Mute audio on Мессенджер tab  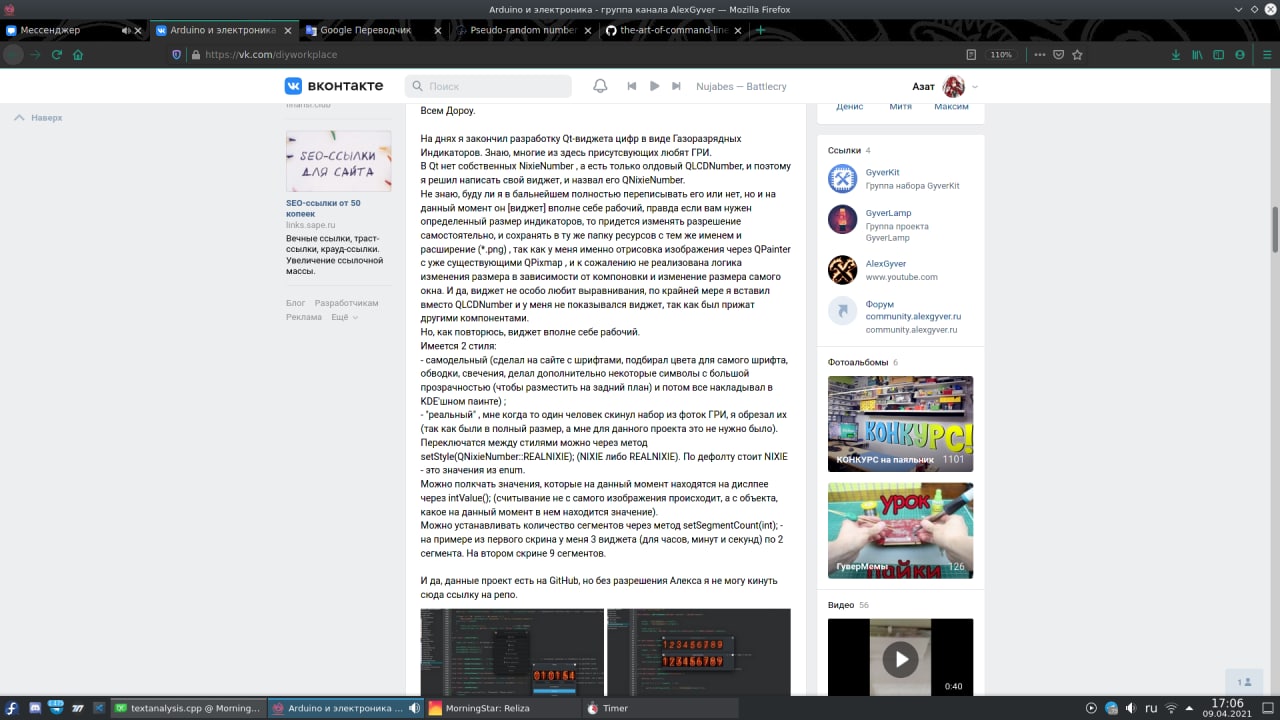click(x=124, y=30)
